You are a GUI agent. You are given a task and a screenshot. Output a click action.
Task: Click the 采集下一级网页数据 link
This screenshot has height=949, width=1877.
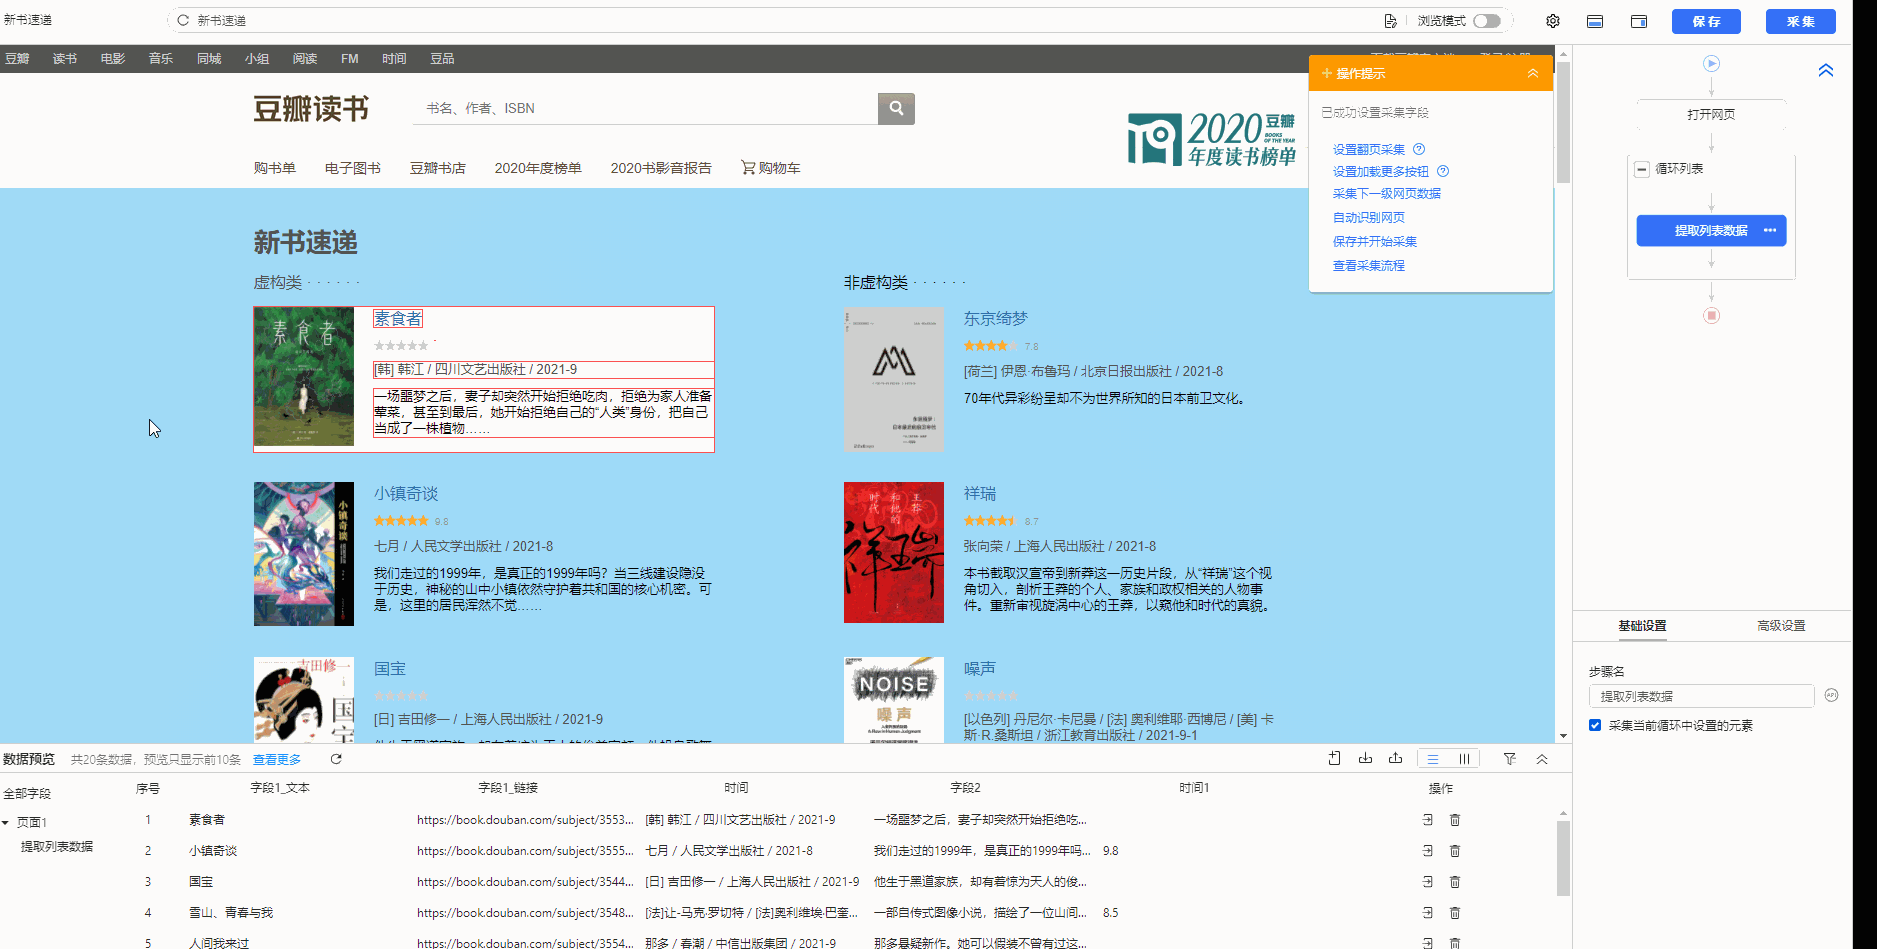(x=1386, y=193)
